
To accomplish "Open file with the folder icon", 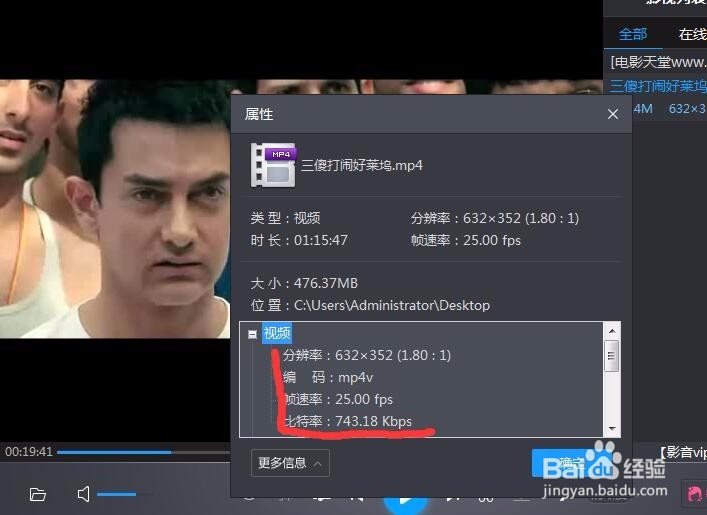I will point(37,494).
